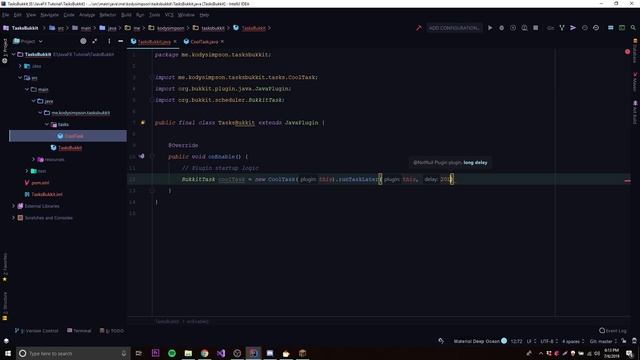Open TODO tool window
640x360 pixels.
[x=111, y=331]
